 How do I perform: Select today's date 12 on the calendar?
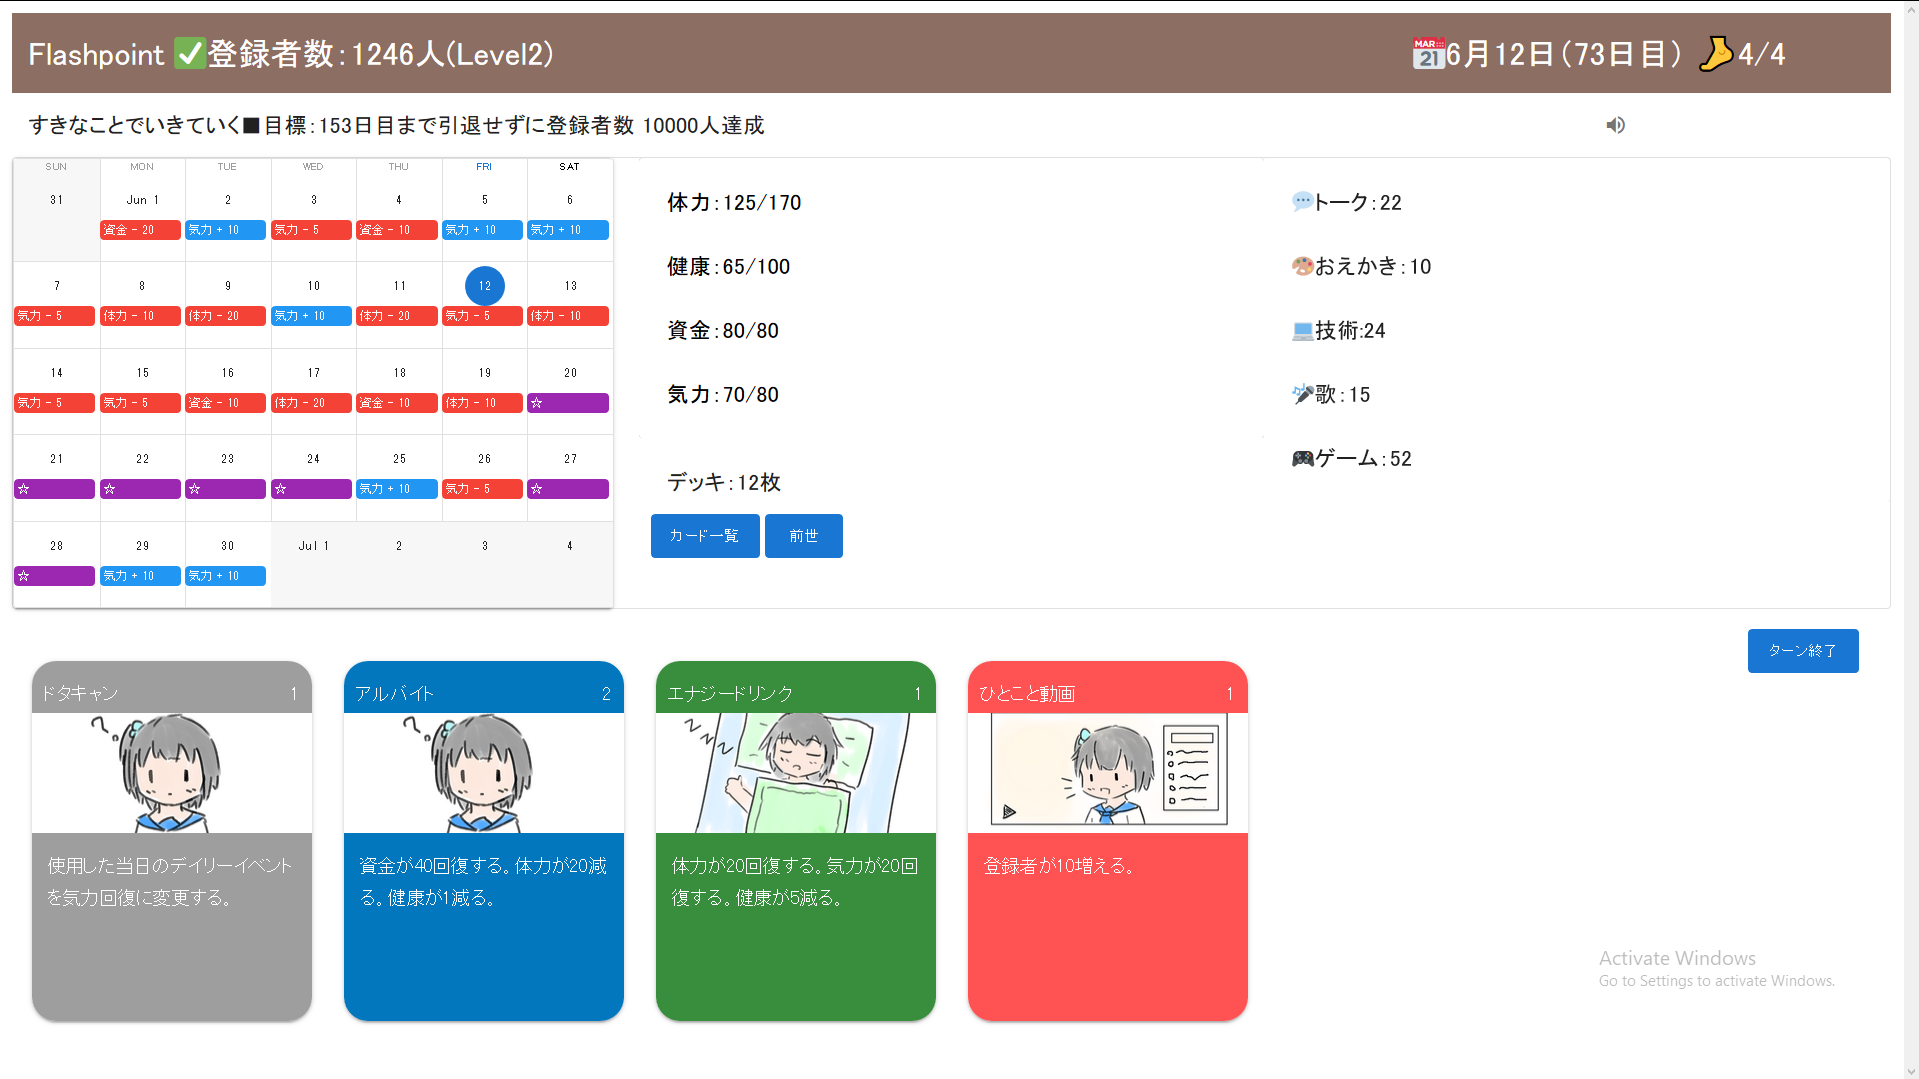[485, 286]
